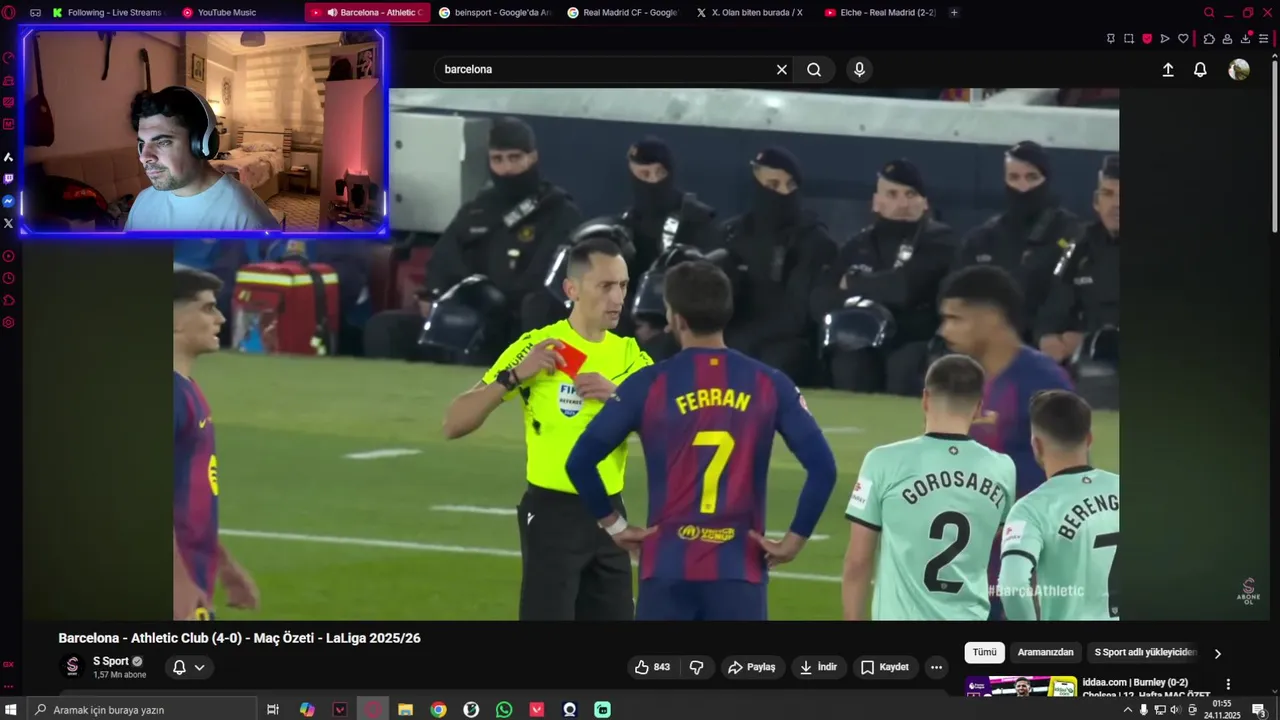Open the YouTube Music tab
This screenshot has height=720, width=1280.
point(237,13)
